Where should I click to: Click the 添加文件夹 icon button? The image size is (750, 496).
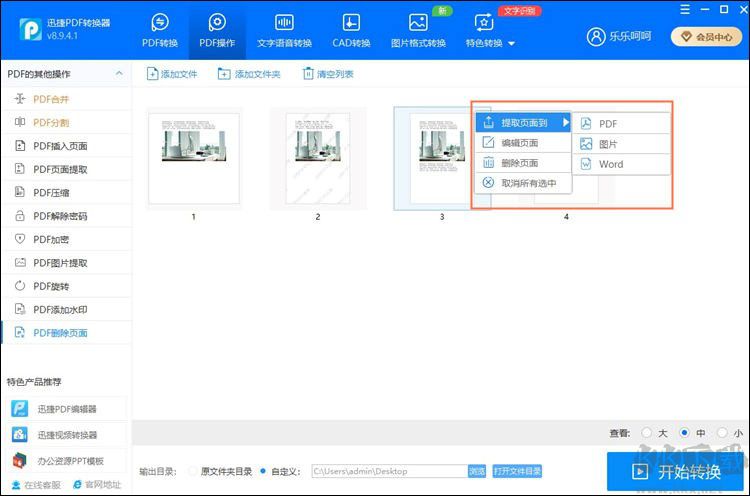click(224, 74)
